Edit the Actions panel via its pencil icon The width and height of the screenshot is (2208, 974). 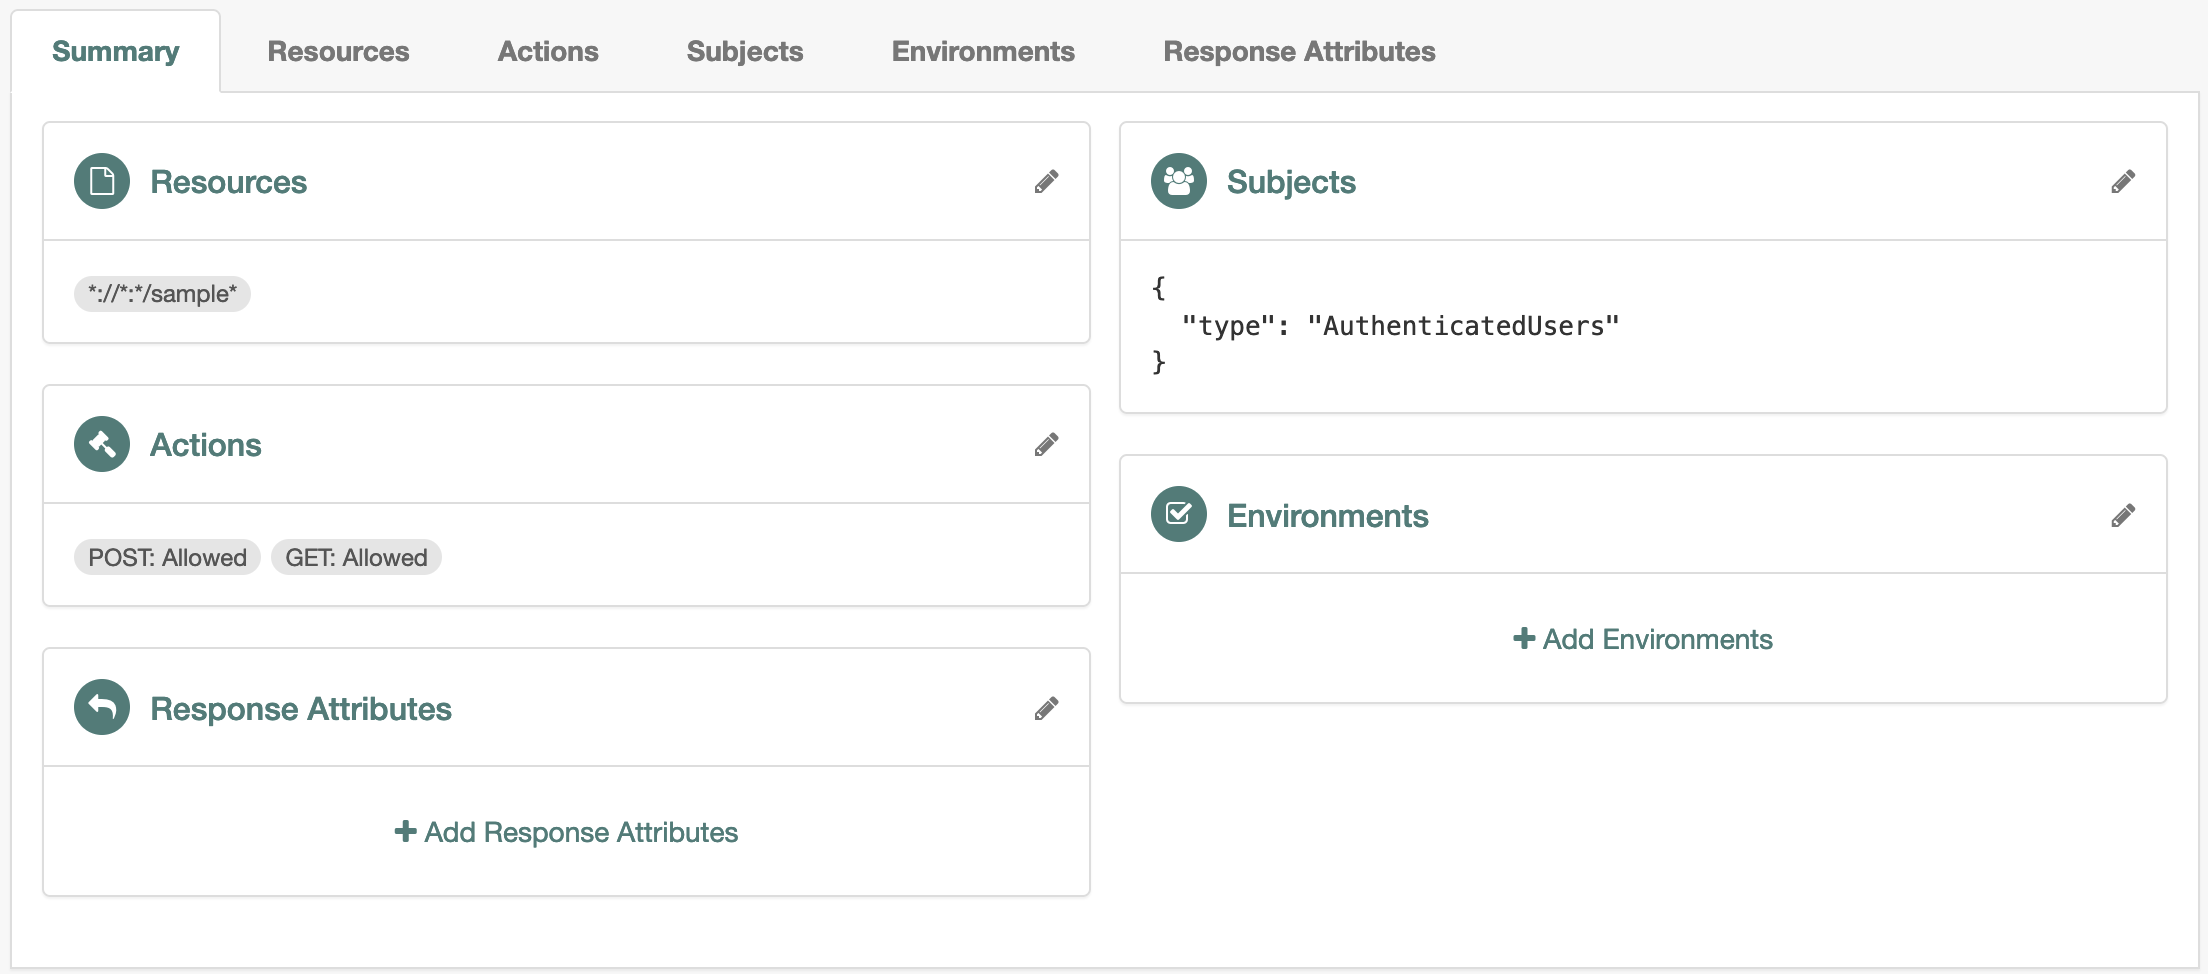tap(1047, 444)
